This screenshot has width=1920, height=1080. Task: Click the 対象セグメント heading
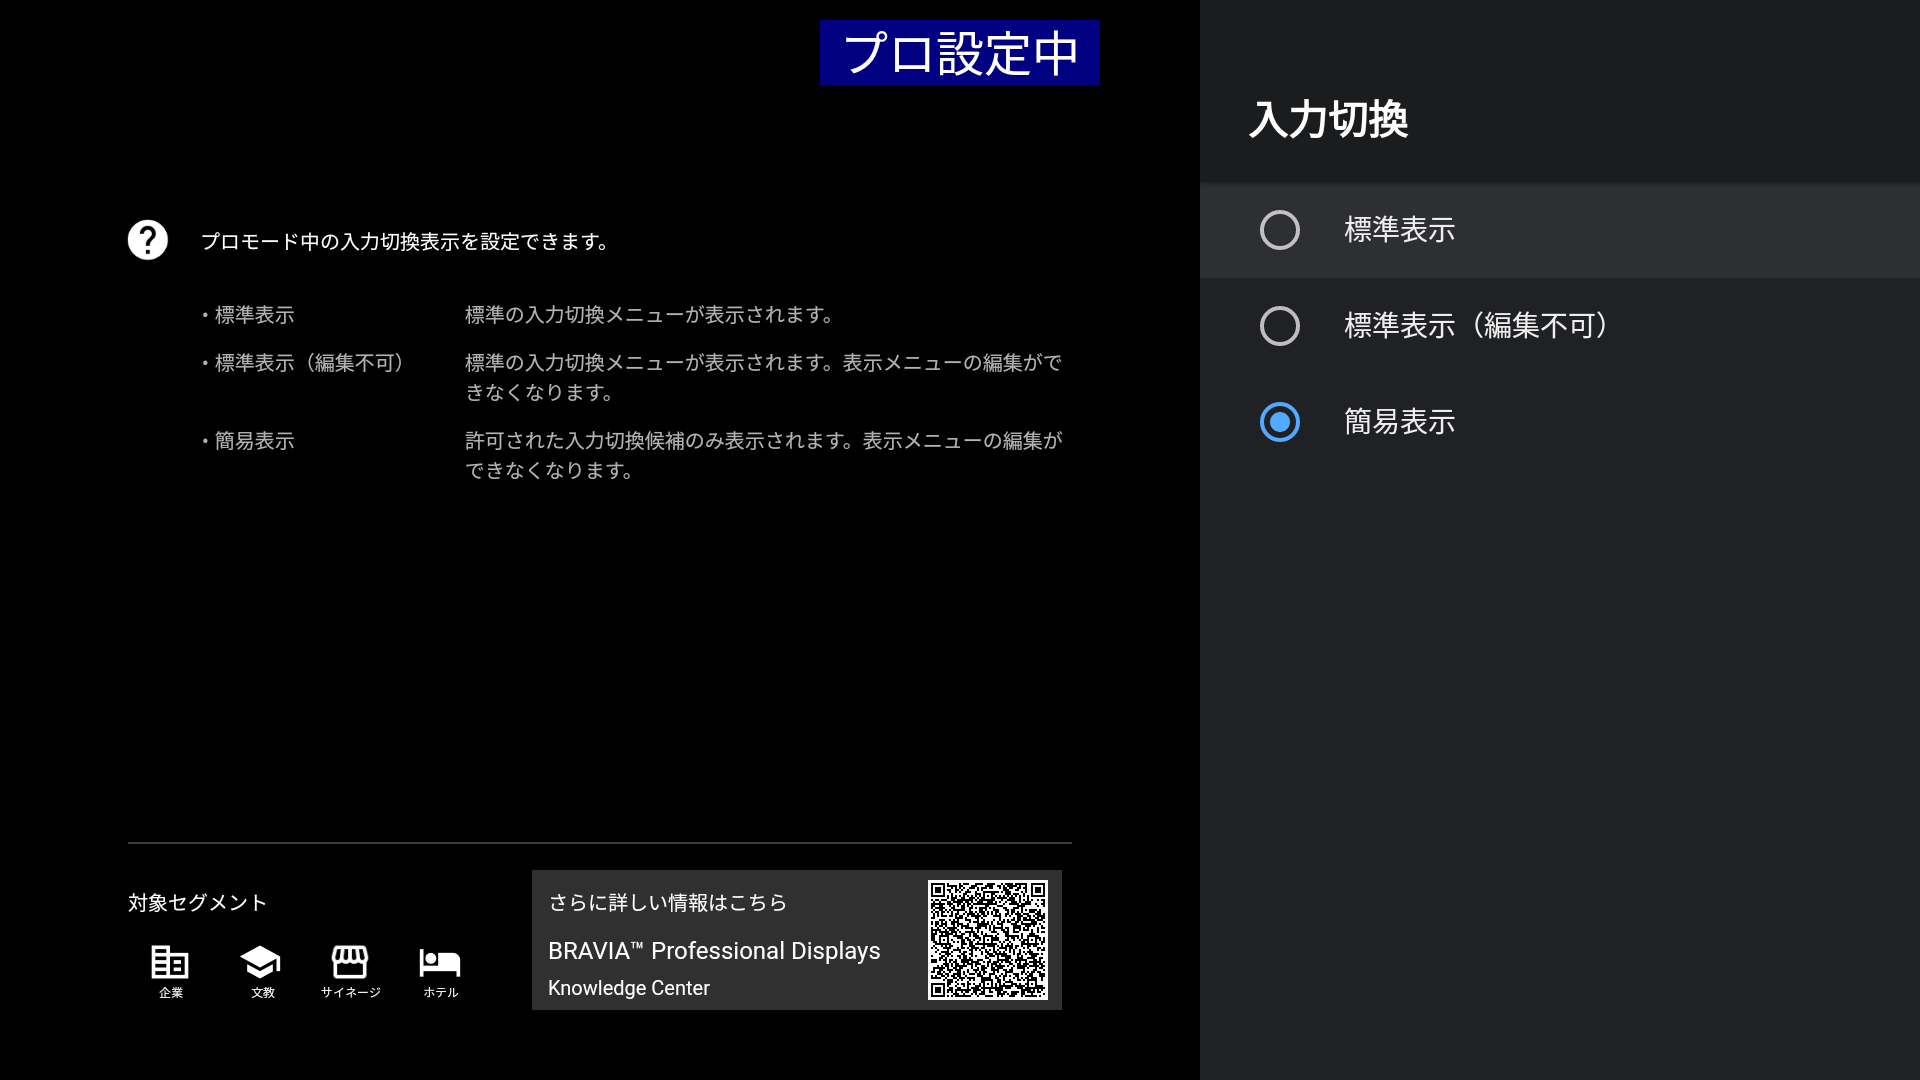point(198,903)
